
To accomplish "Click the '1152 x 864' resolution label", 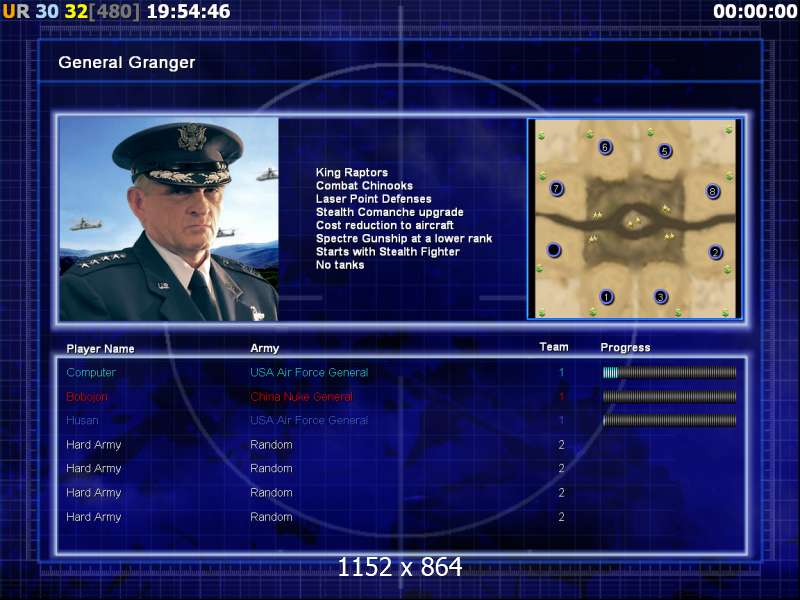I will (400, 567).
